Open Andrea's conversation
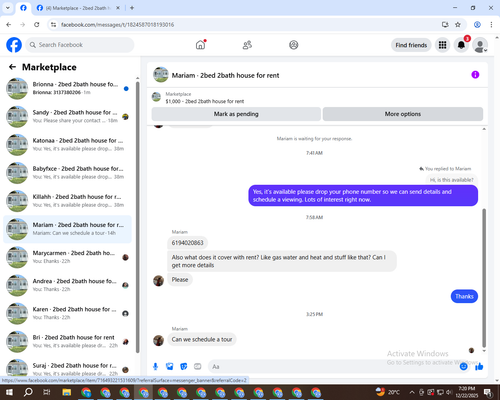Screen dimensions: 500x400 tap(67, 285)
